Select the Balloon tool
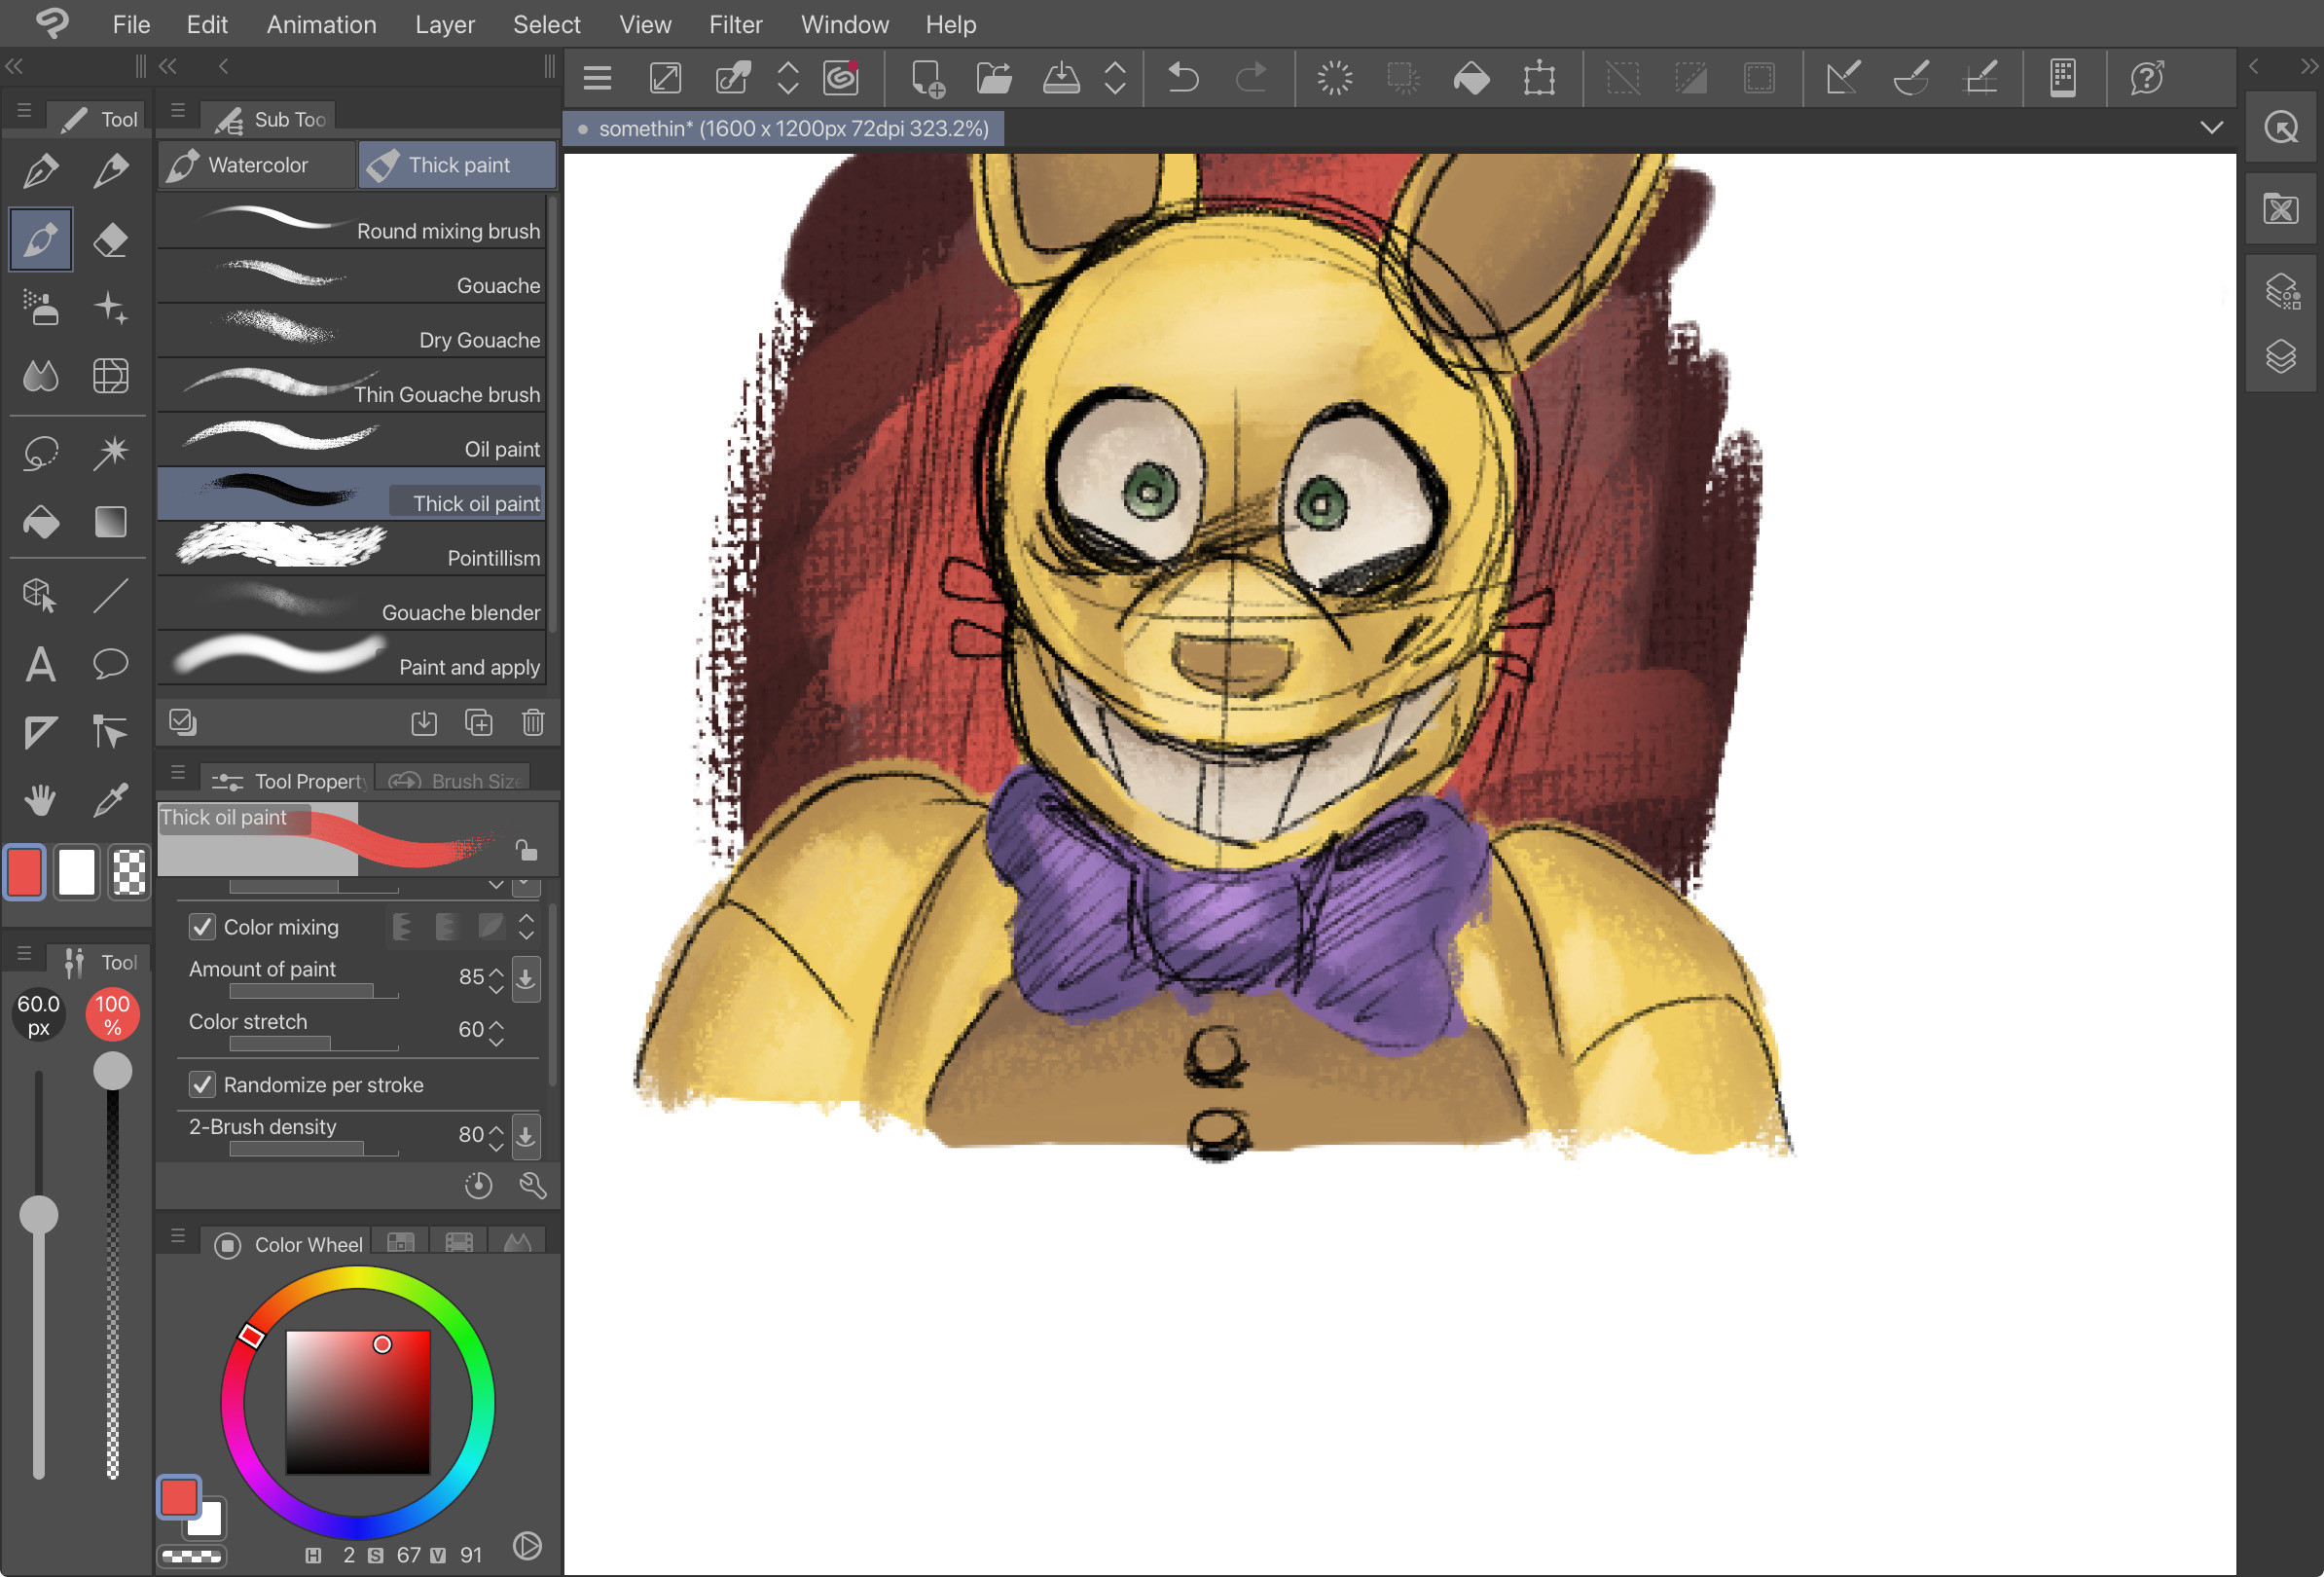This screenshot has height=1577, width=2324. click(110, 664)
